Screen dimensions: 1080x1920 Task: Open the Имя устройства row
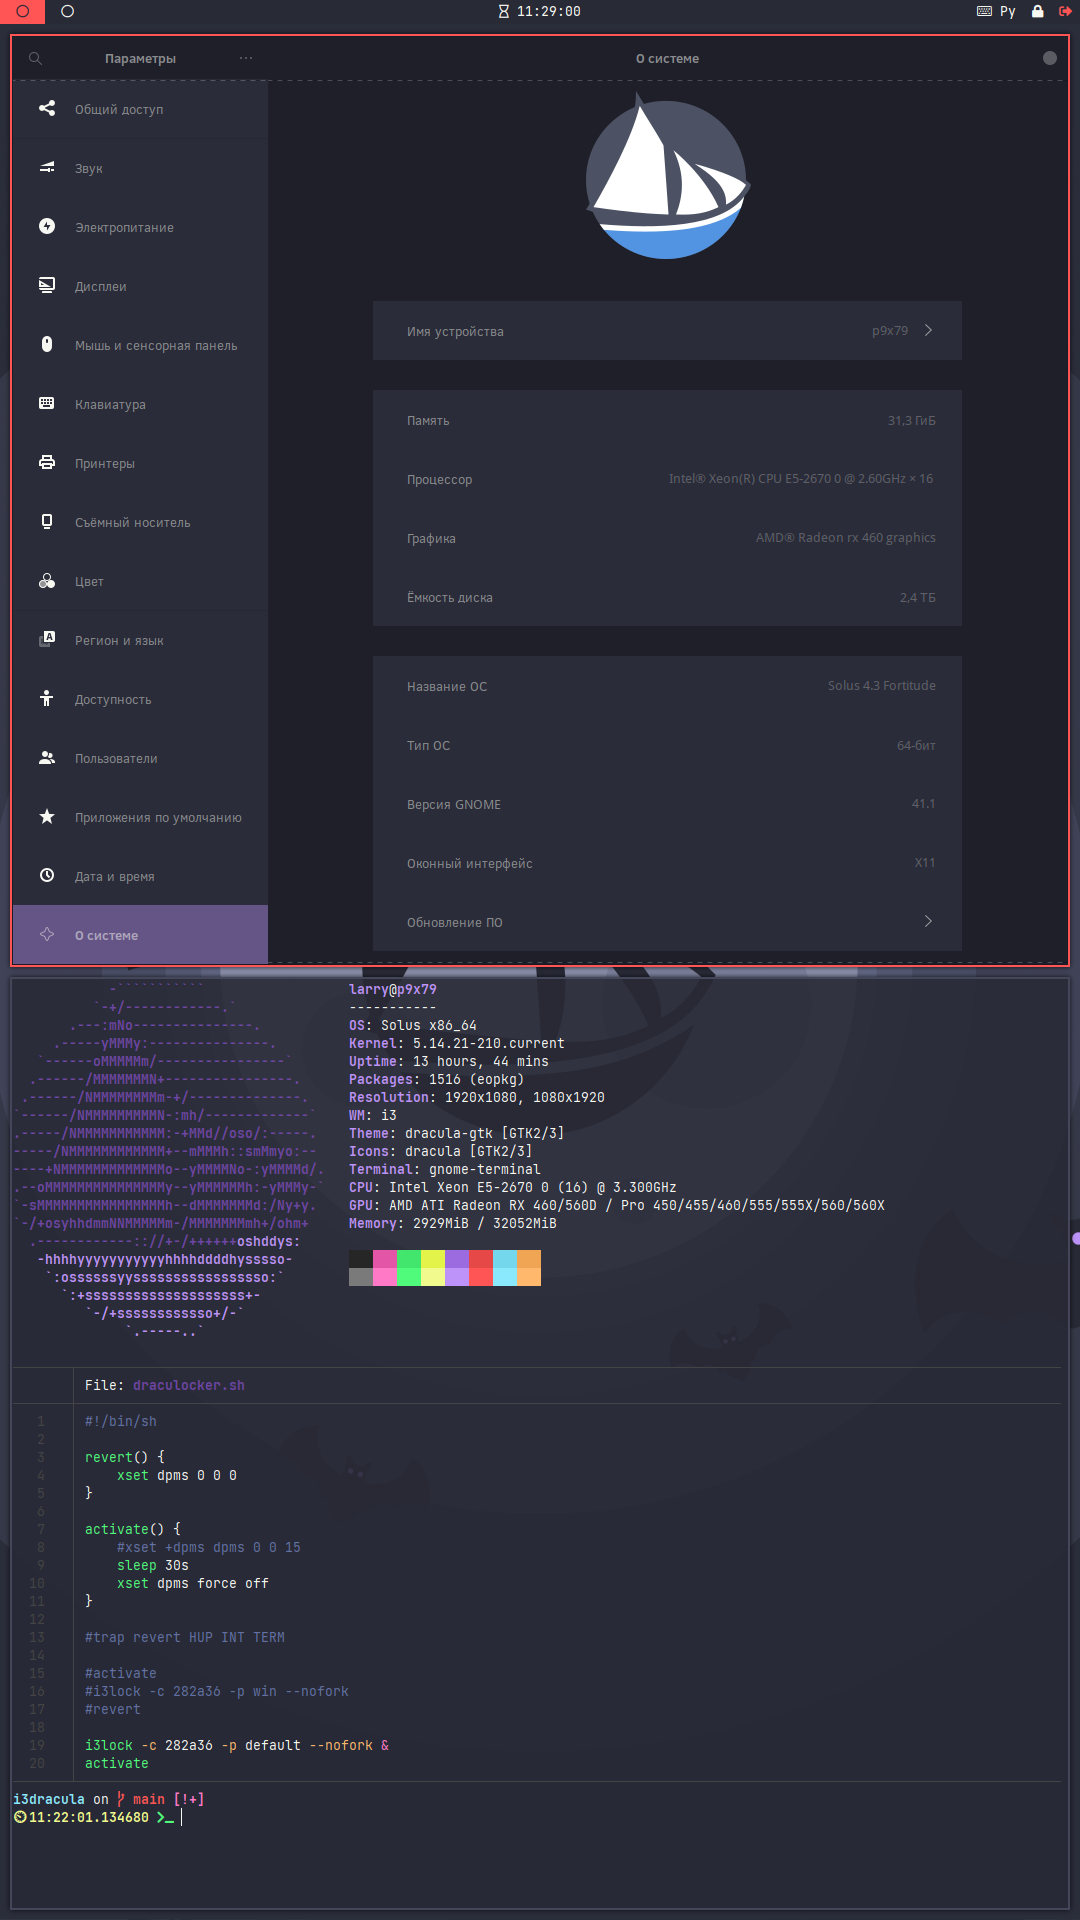(667, 331)
